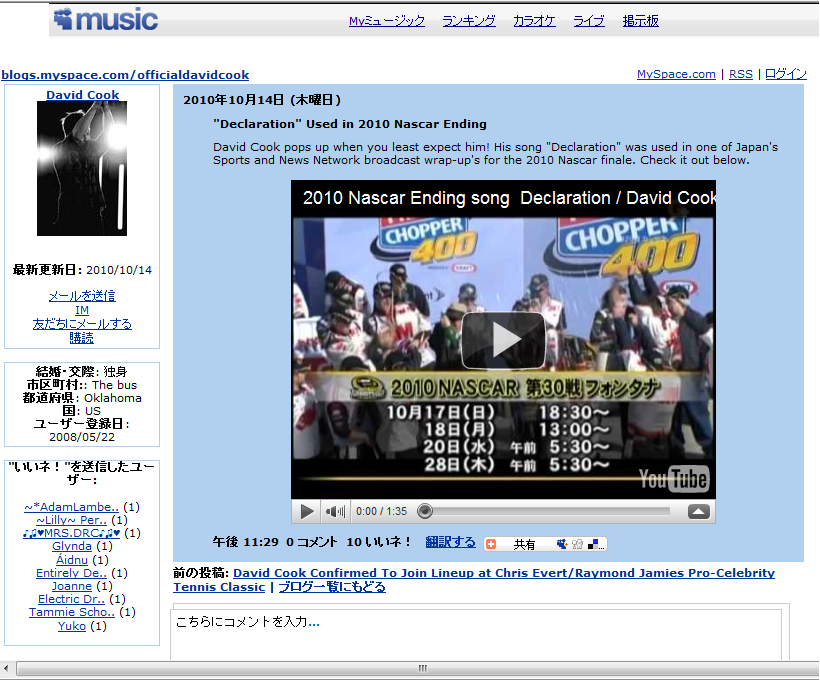Click the 共有 share button
The image size is (820, 680).
pos(523,544)
